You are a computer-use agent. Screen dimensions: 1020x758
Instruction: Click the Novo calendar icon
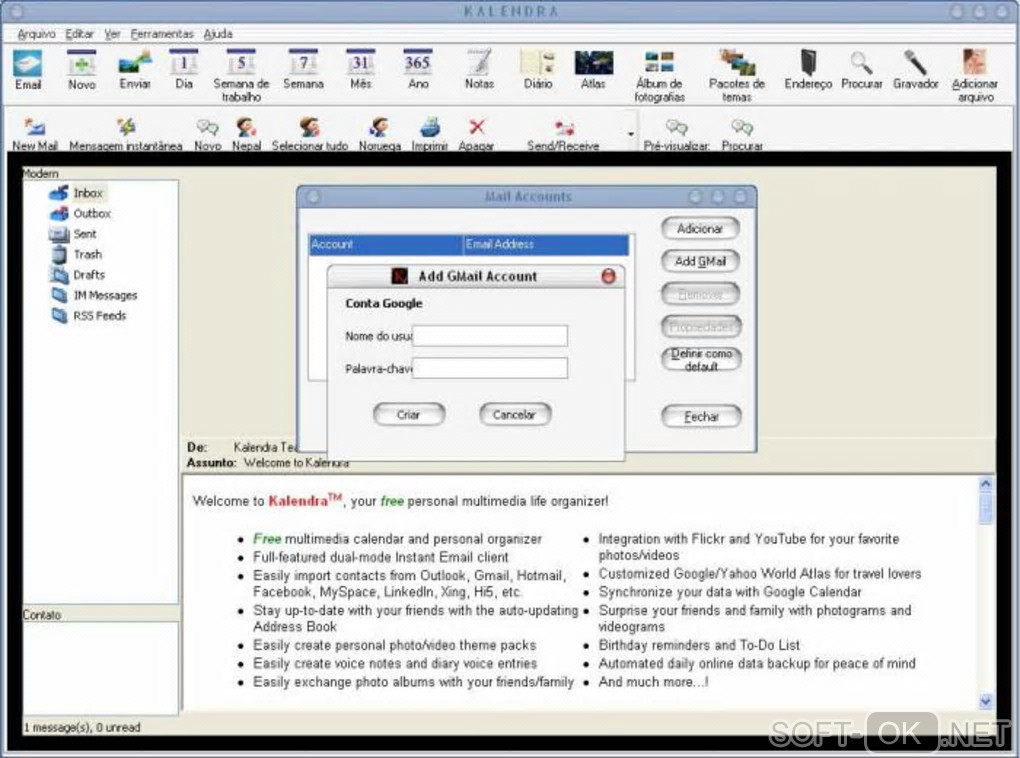pos(81,70)
